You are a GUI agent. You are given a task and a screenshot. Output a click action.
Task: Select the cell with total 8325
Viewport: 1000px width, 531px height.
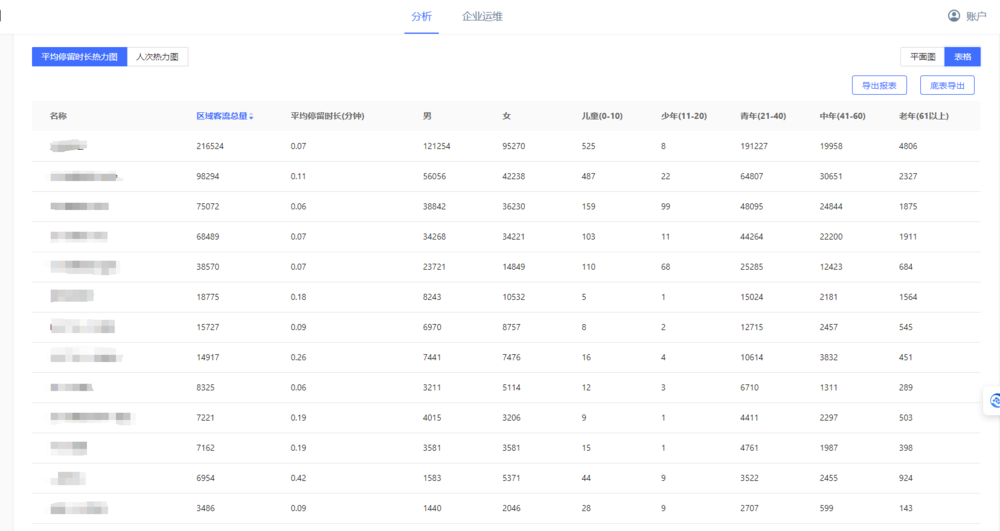tap(205, 388)
